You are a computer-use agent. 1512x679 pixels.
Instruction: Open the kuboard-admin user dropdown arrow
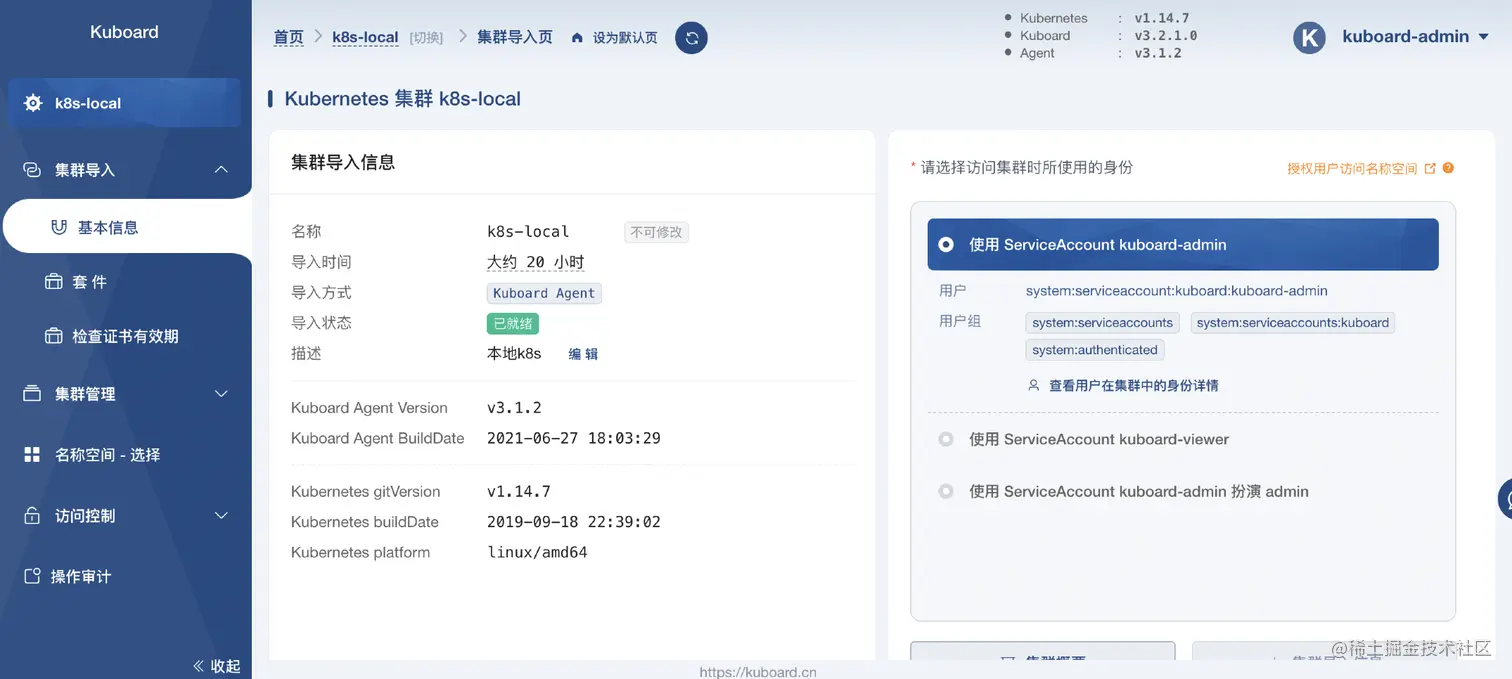pyautogui.click(x=1483, y=37)
